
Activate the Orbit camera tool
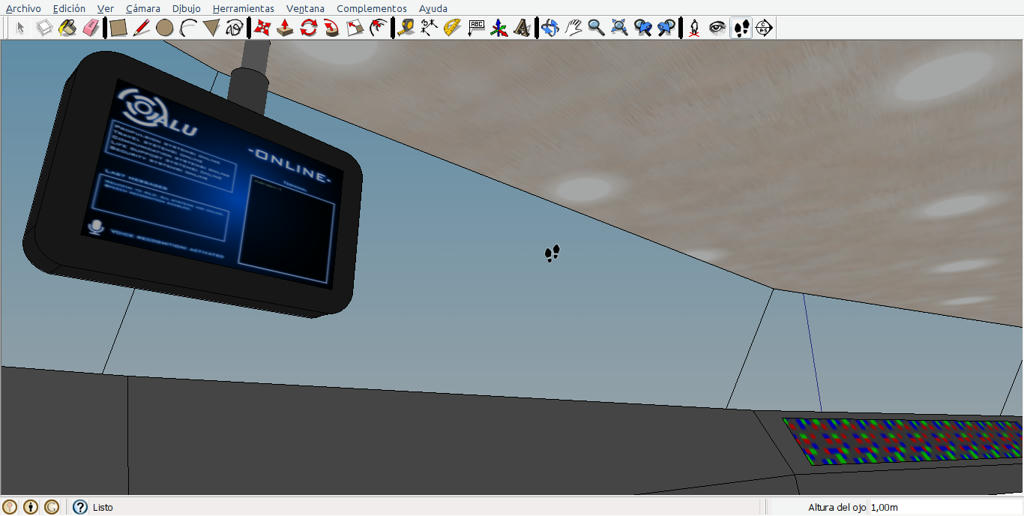coord(550,27)
